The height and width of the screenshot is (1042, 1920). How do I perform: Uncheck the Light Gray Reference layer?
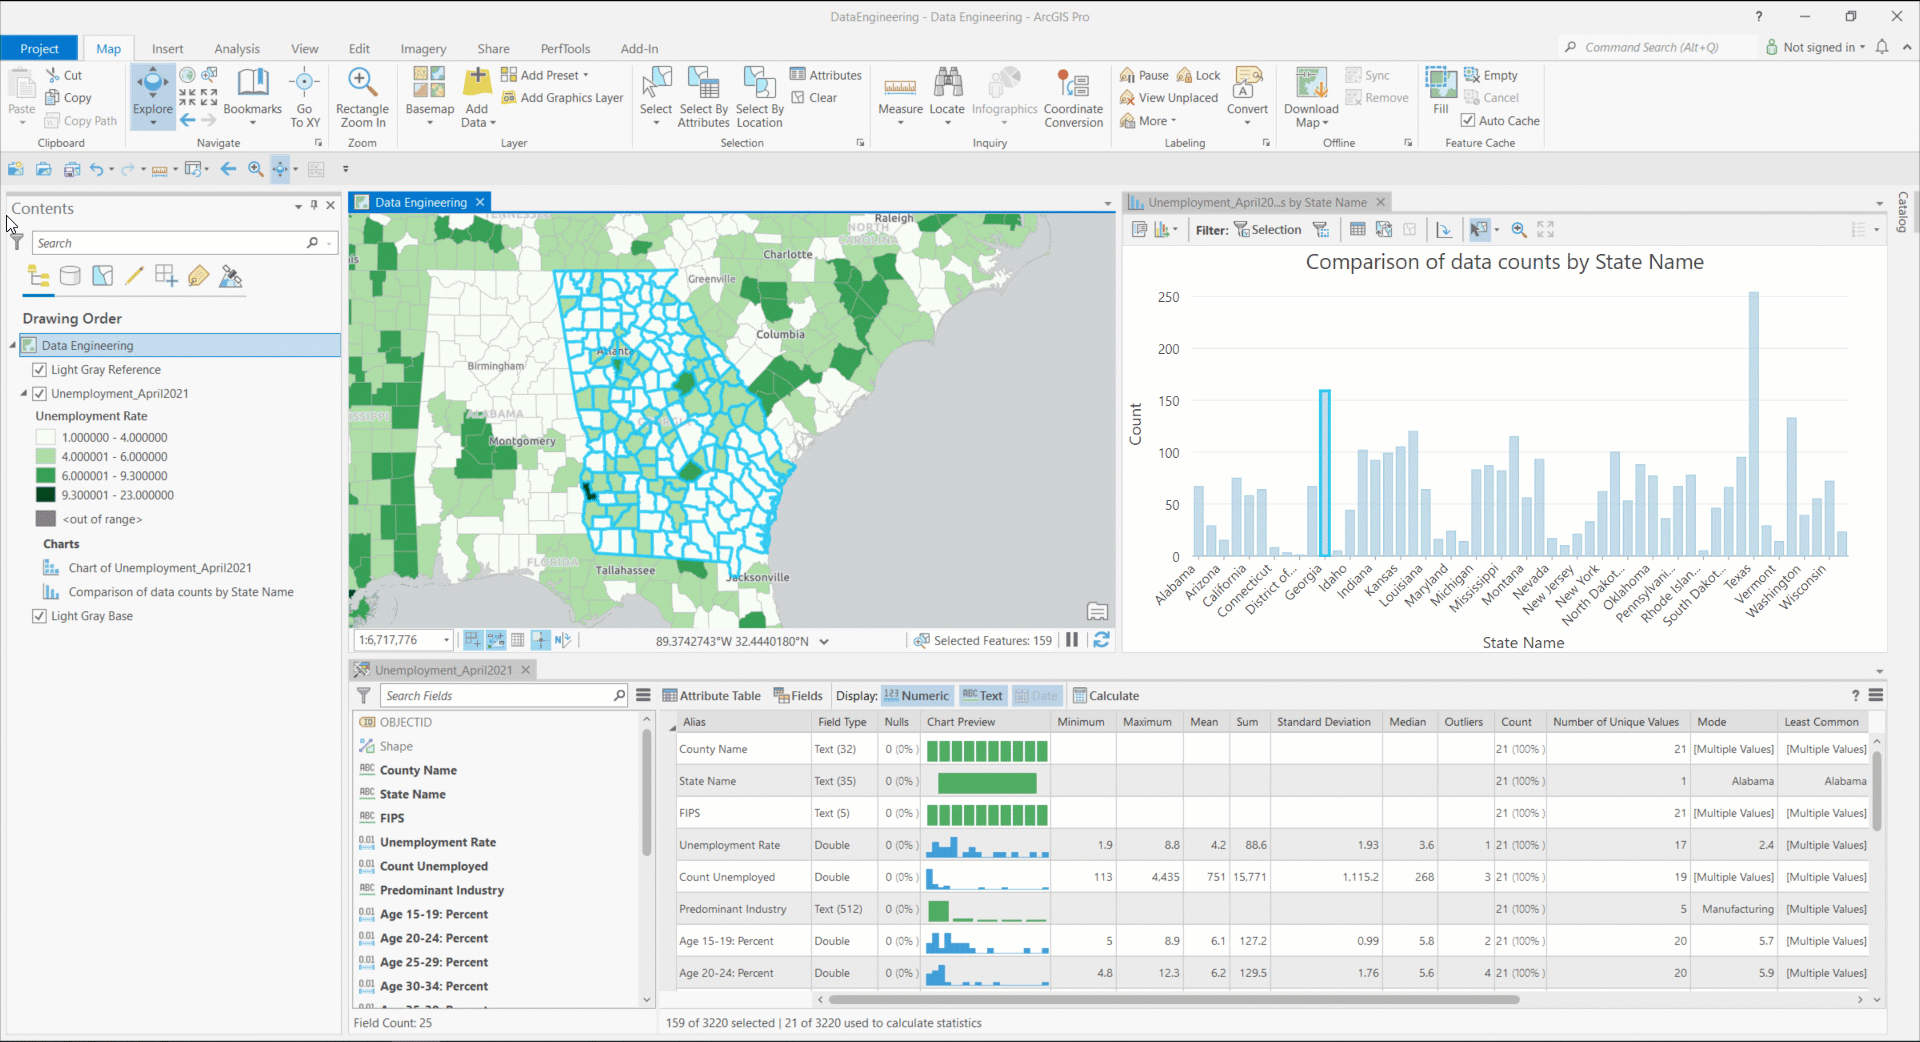[38, 369]
